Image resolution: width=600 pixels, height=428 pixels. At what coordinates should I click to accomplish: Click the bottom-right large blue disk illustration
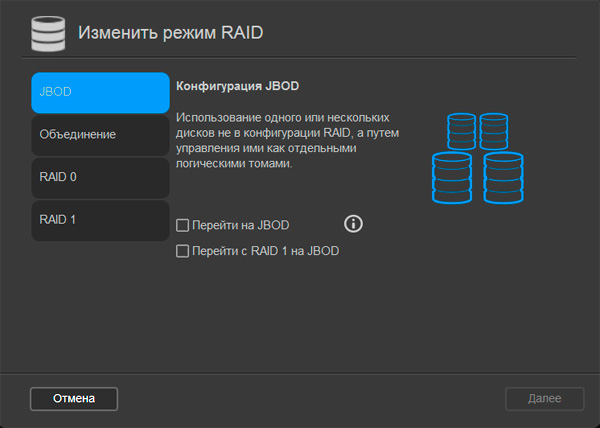click(x=504, y=179)
